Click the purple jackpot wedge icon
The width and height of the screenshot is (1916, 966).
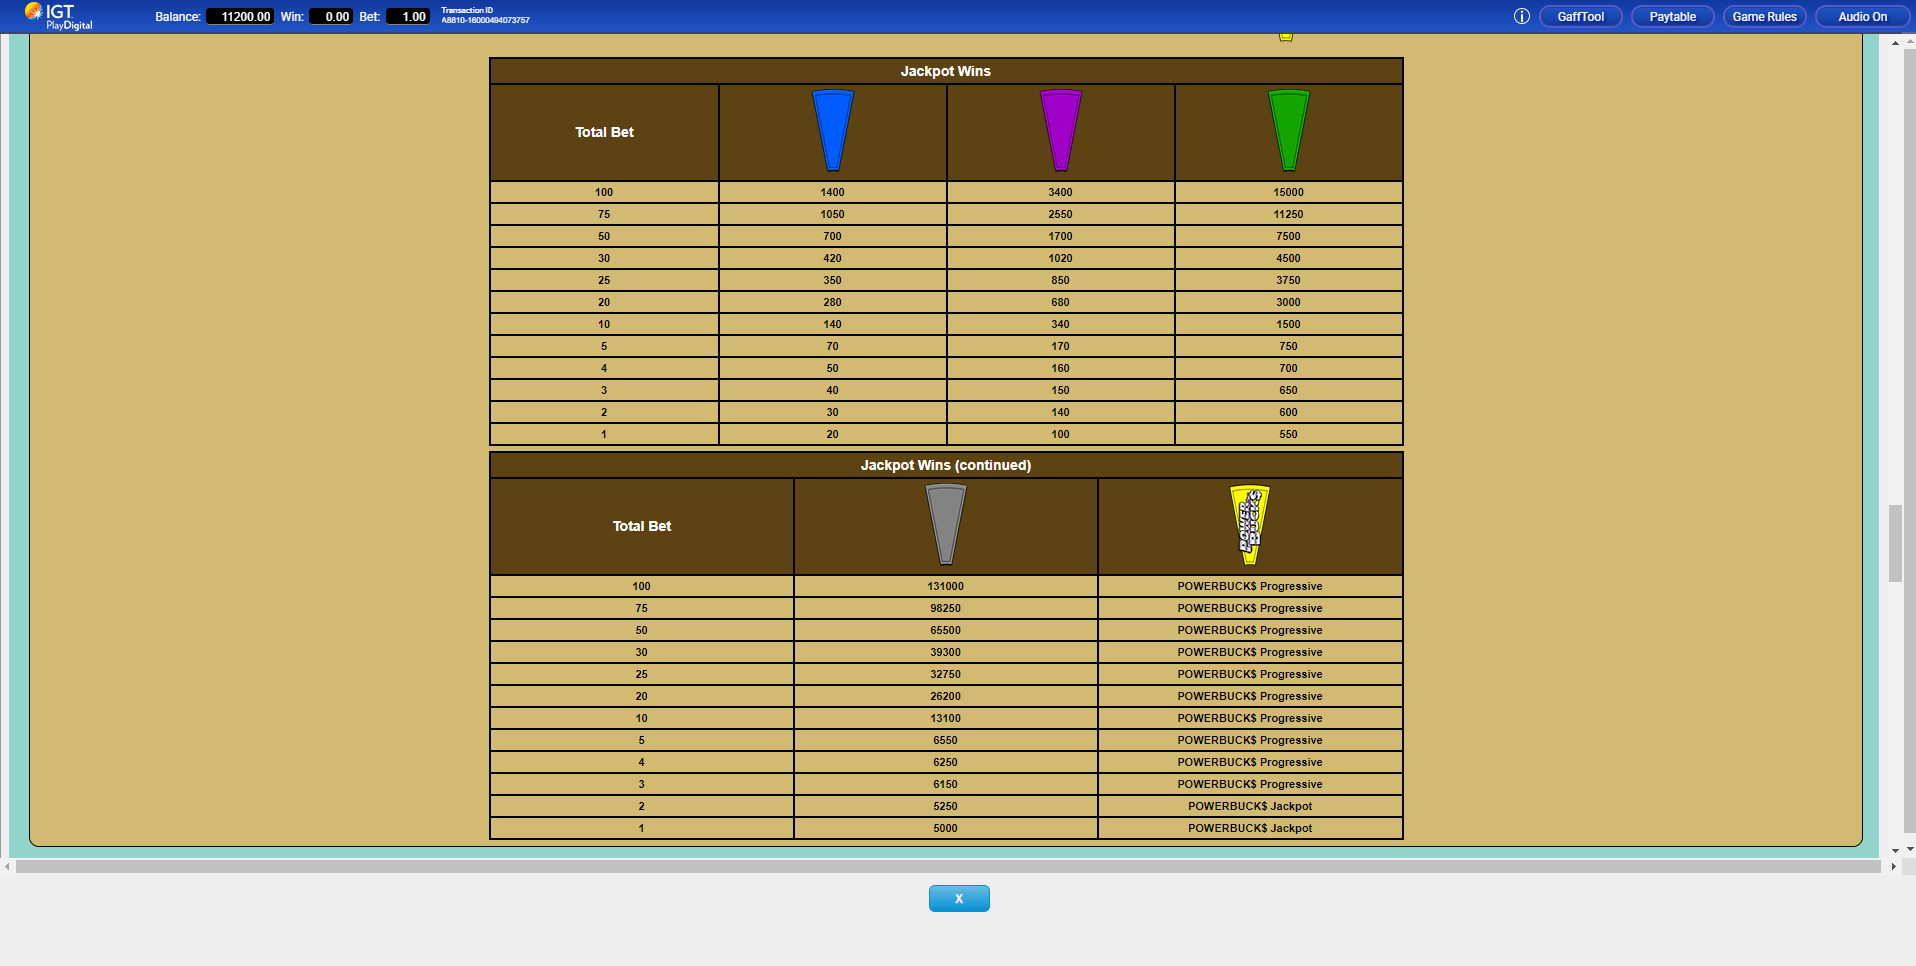tap(1060, 130)
